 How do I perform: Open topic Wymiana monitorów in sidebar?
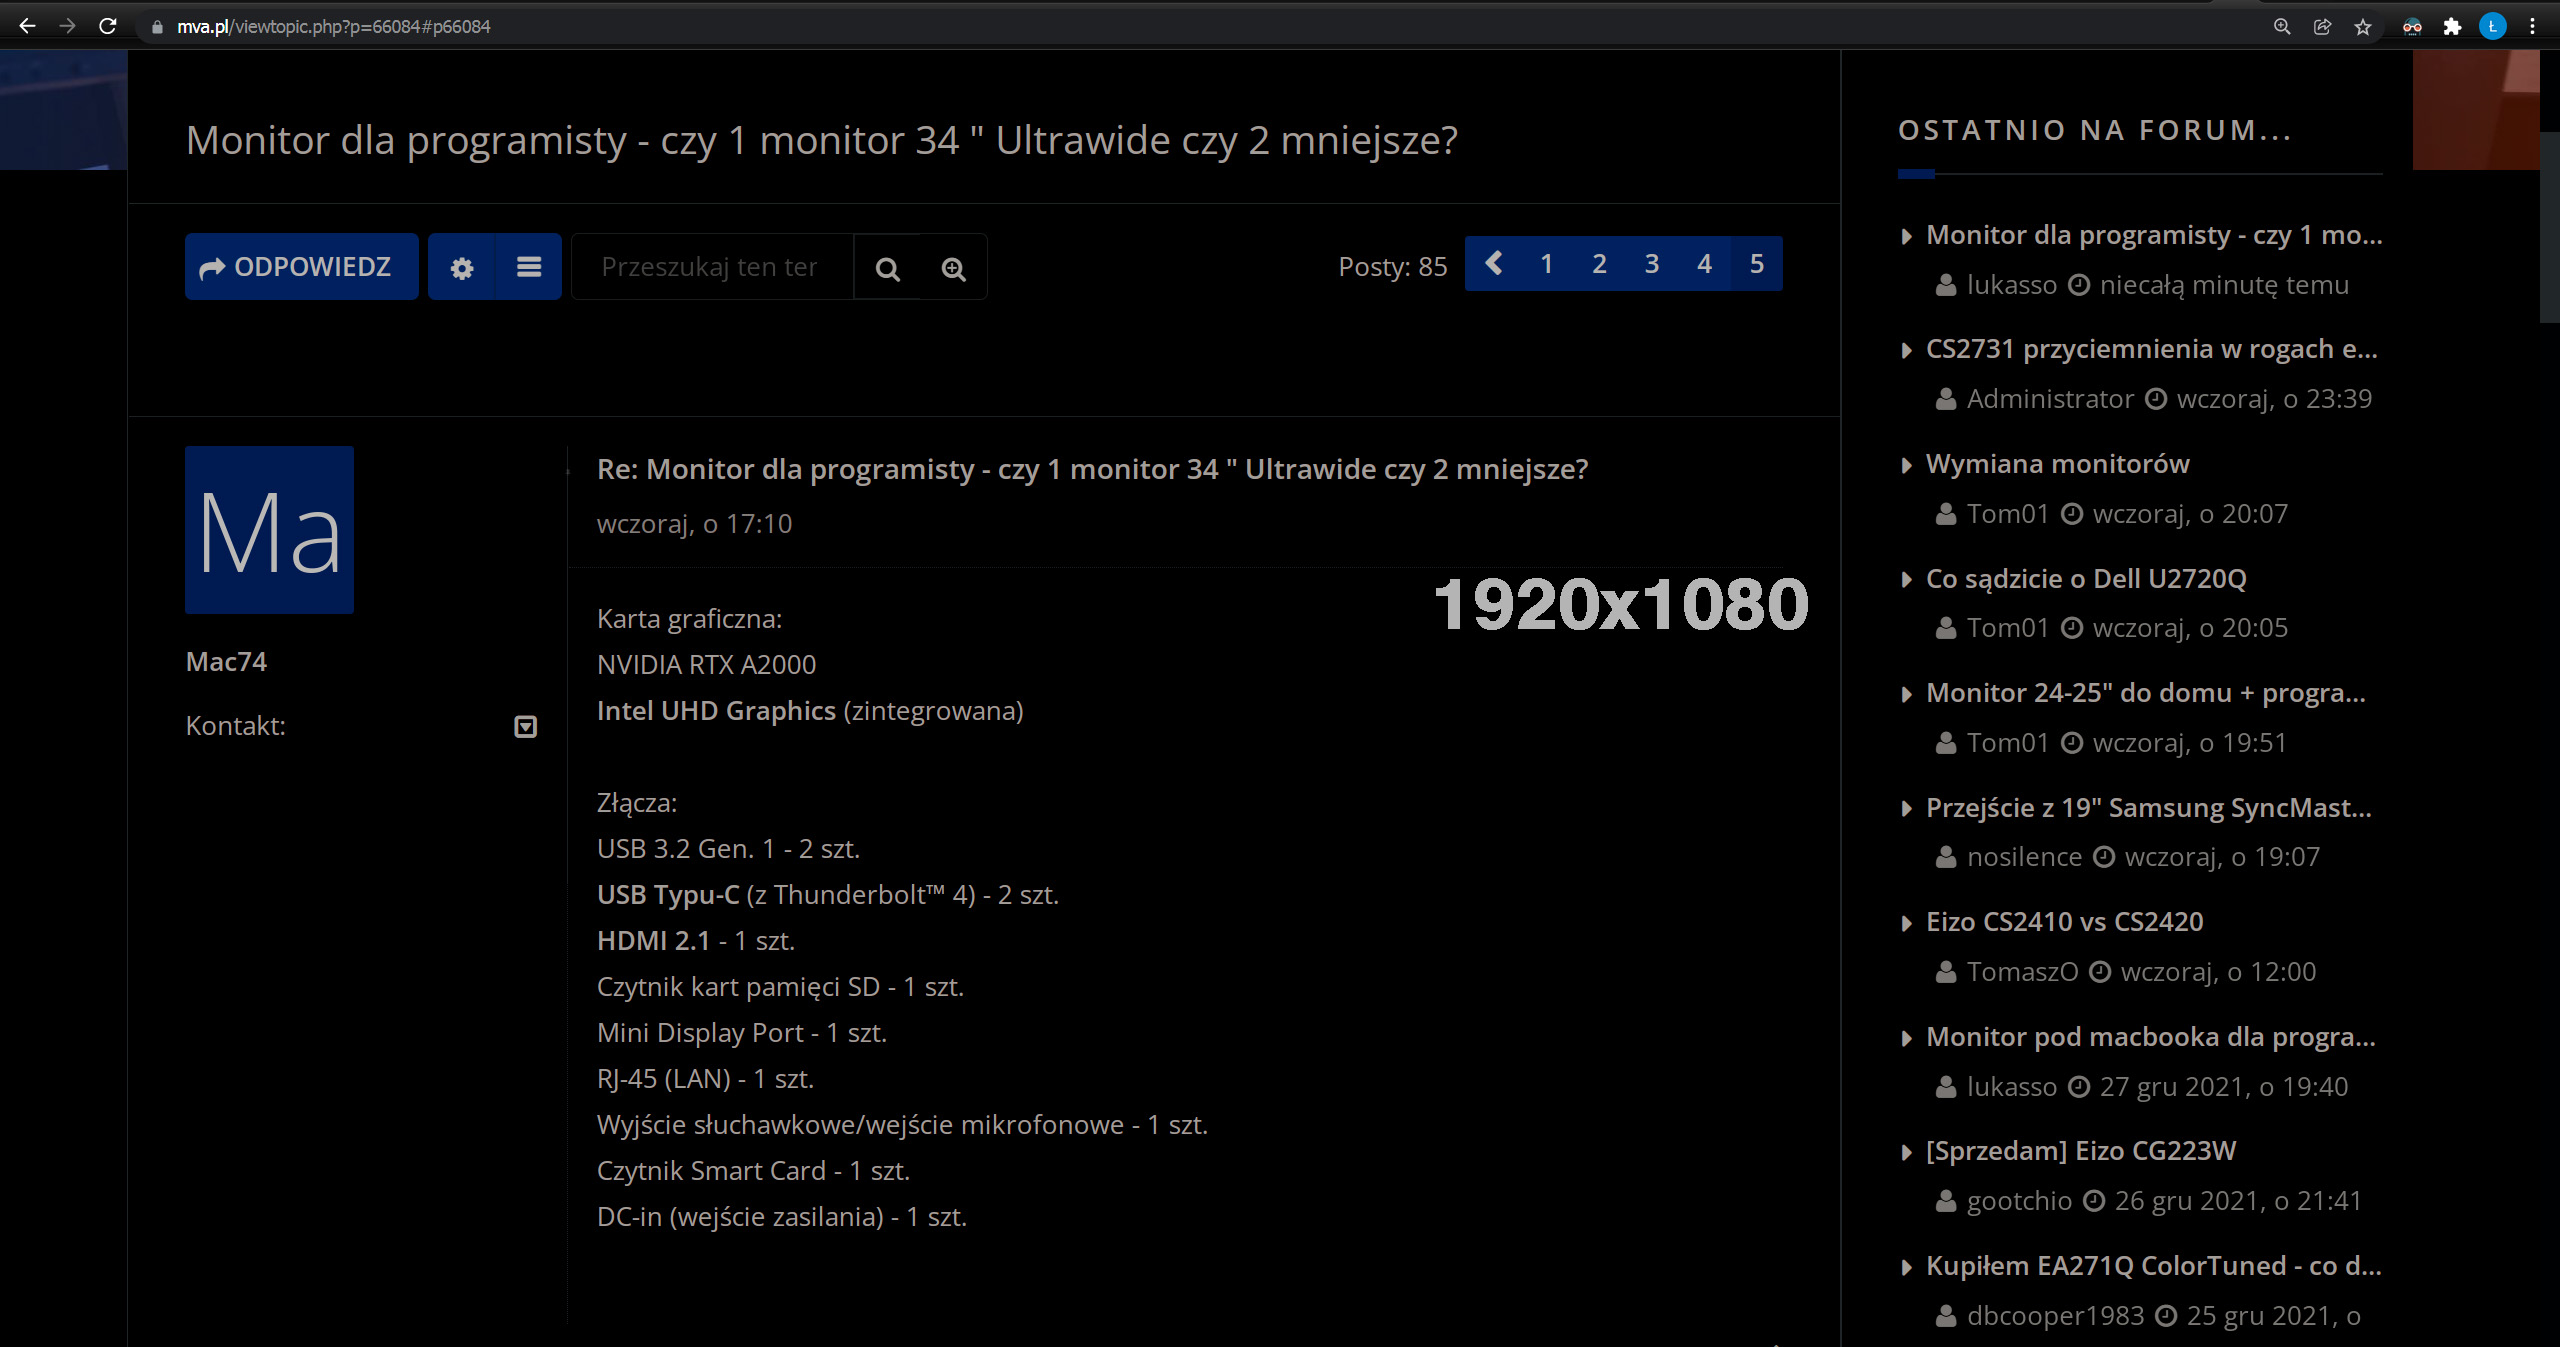(x=2057, y=464)
